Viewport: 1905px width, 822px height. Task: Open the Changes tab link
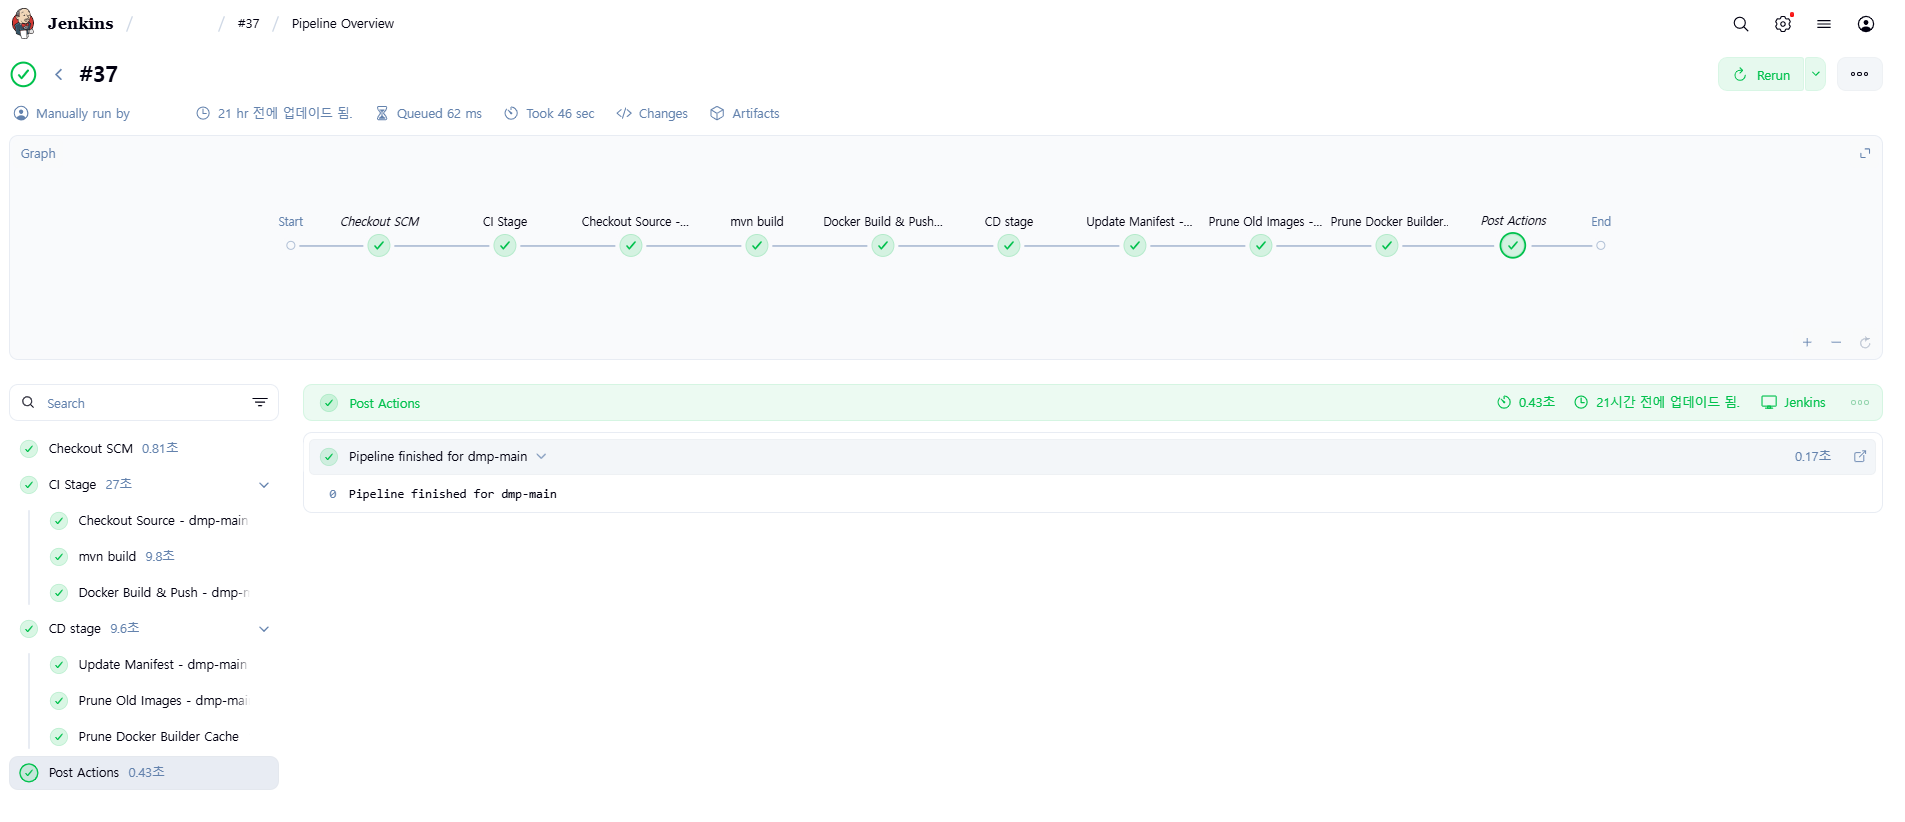coord(652,114)
